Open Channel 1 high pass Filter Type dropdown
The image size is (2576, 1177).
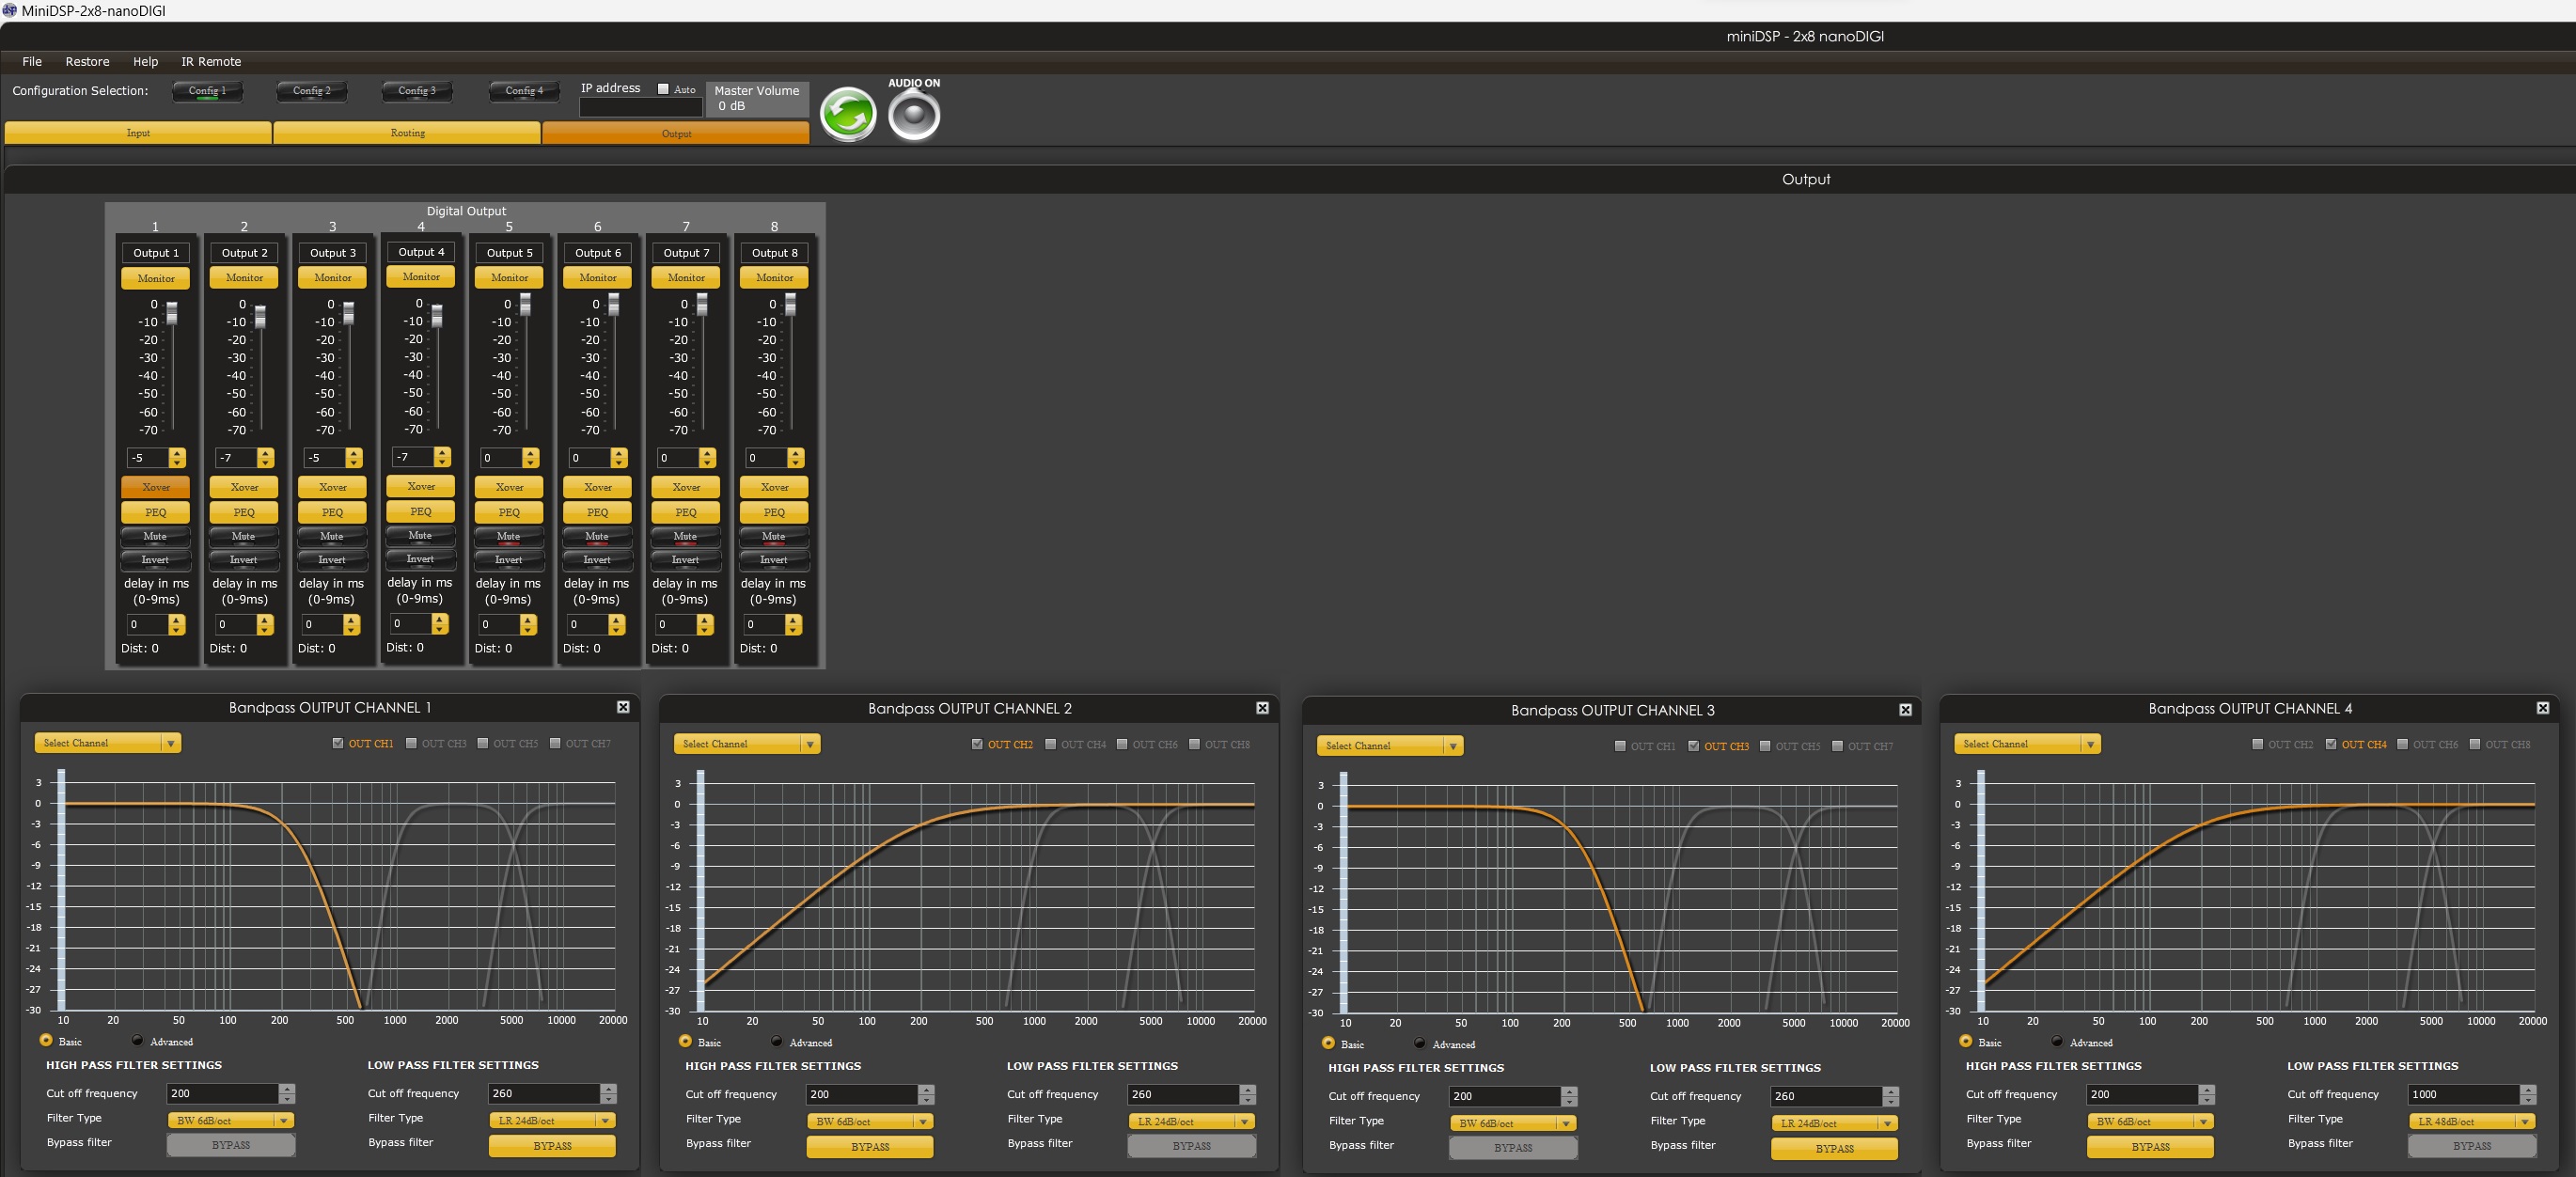231,1121
